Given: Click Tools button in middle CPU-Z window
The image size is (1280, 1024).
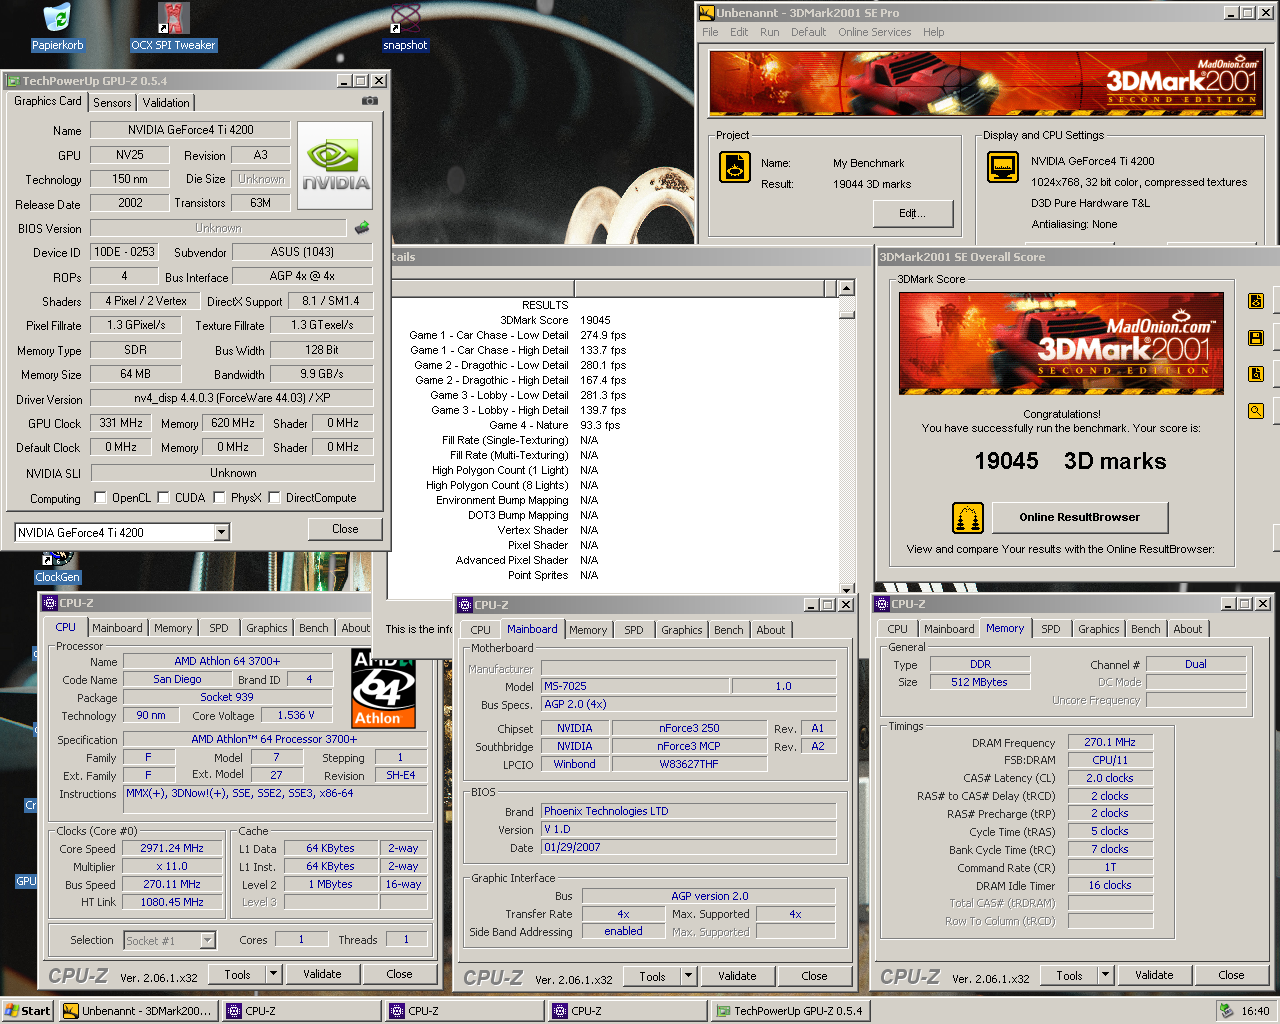Looking at the screenshot, I should click(652, 976).
